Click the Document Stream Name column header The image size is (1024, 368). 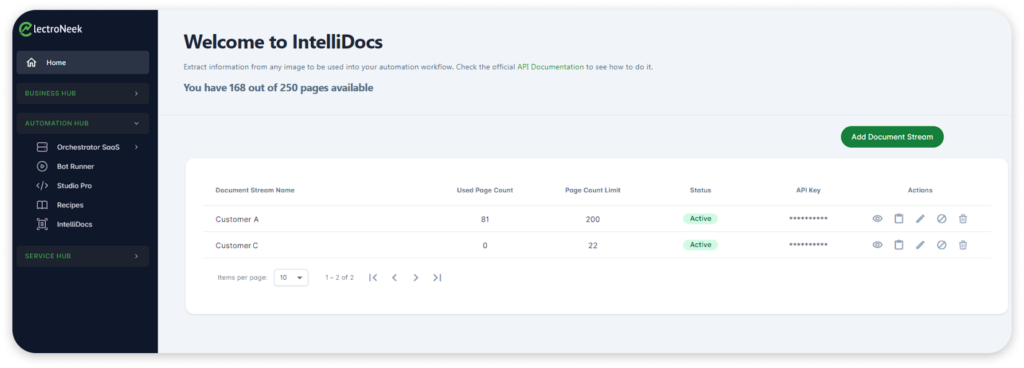255,191
